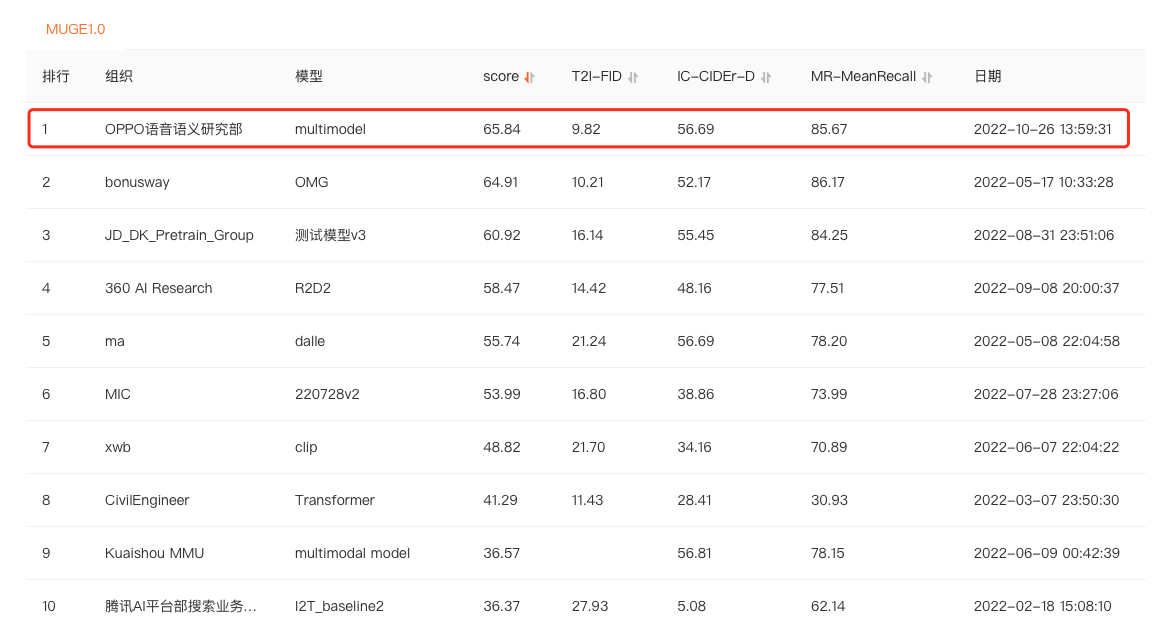The width and height of the screenshot is (1173, 629).
Task: Click the IC-CIDEr-D column sort icon
Action: pos(766,77)
